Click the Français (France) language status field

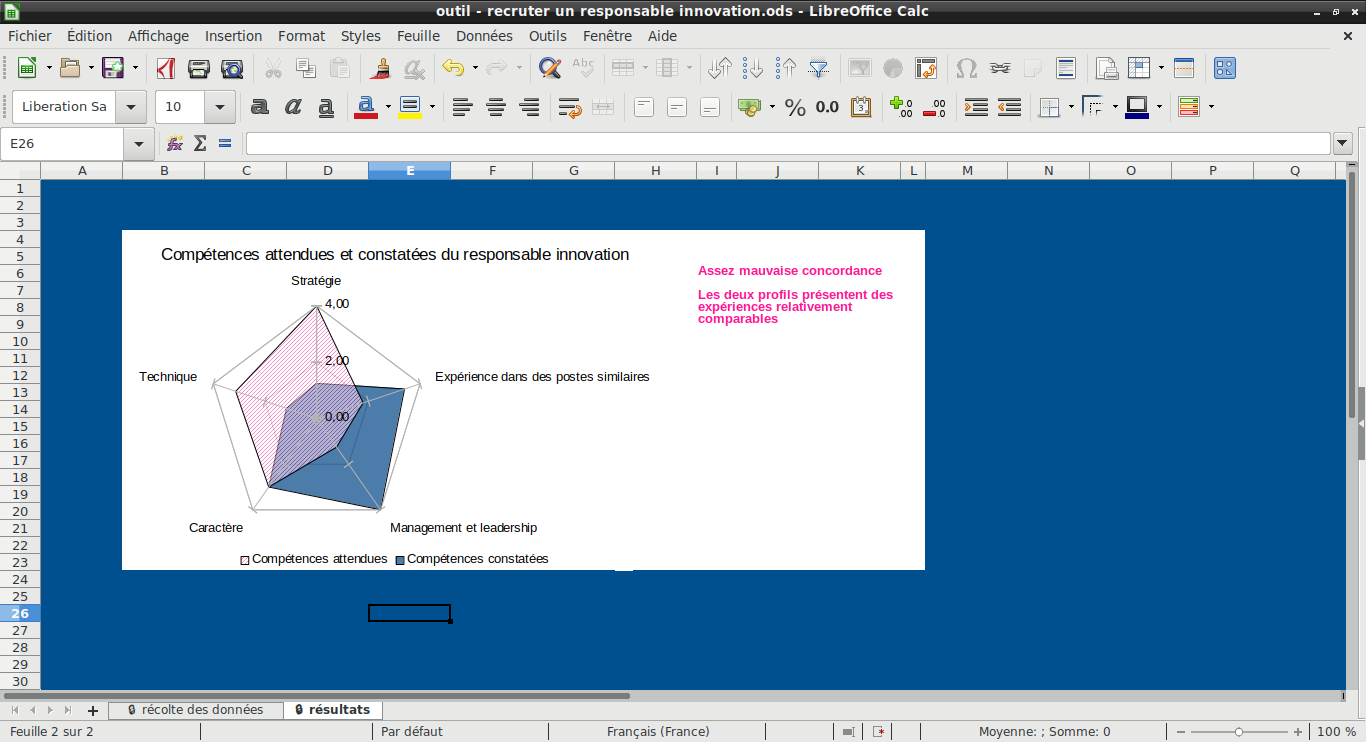click(658, 731)
